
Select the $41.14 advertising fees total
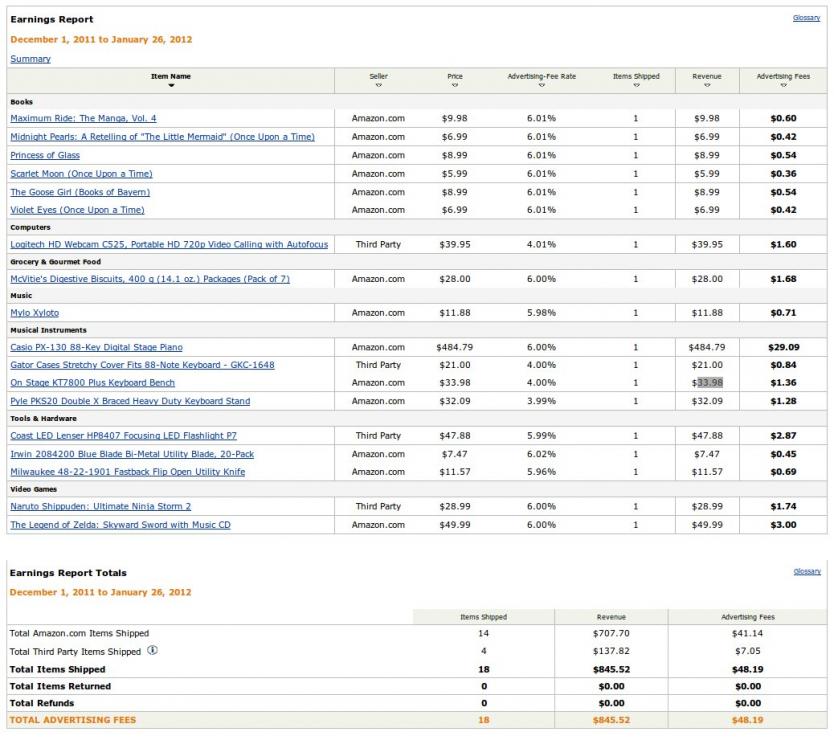[x=747, y=634]
